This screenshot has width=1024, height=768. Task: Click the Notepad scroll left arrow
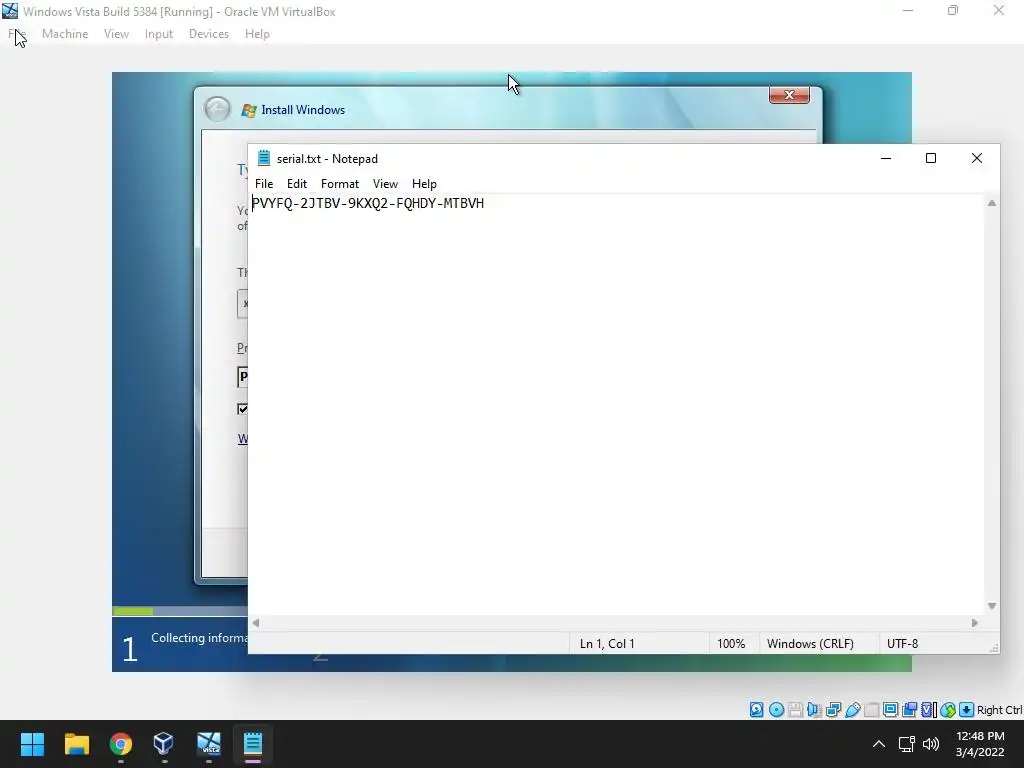[256, 623]
